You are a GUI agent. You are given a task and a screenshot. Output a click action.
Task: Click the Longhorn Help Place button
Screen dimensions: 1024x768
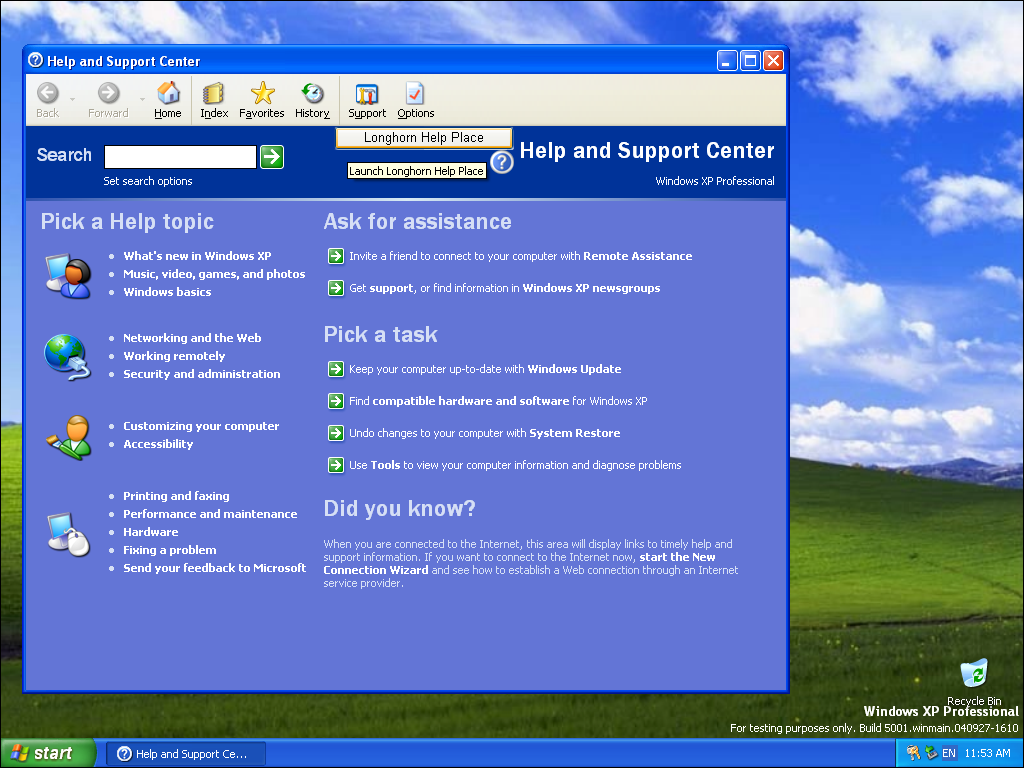pos(424,138)
